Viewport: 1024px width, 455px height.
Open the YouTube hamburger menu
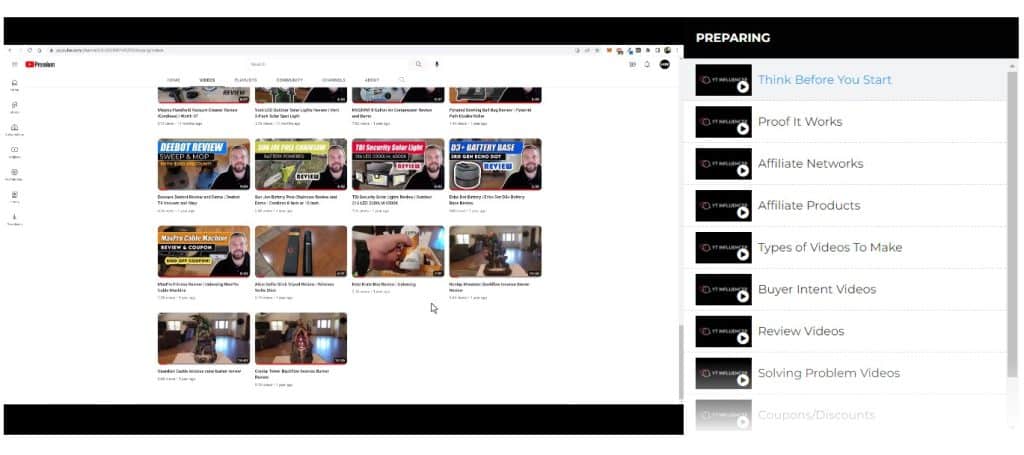pyautogui.click(x=14, y=64)
